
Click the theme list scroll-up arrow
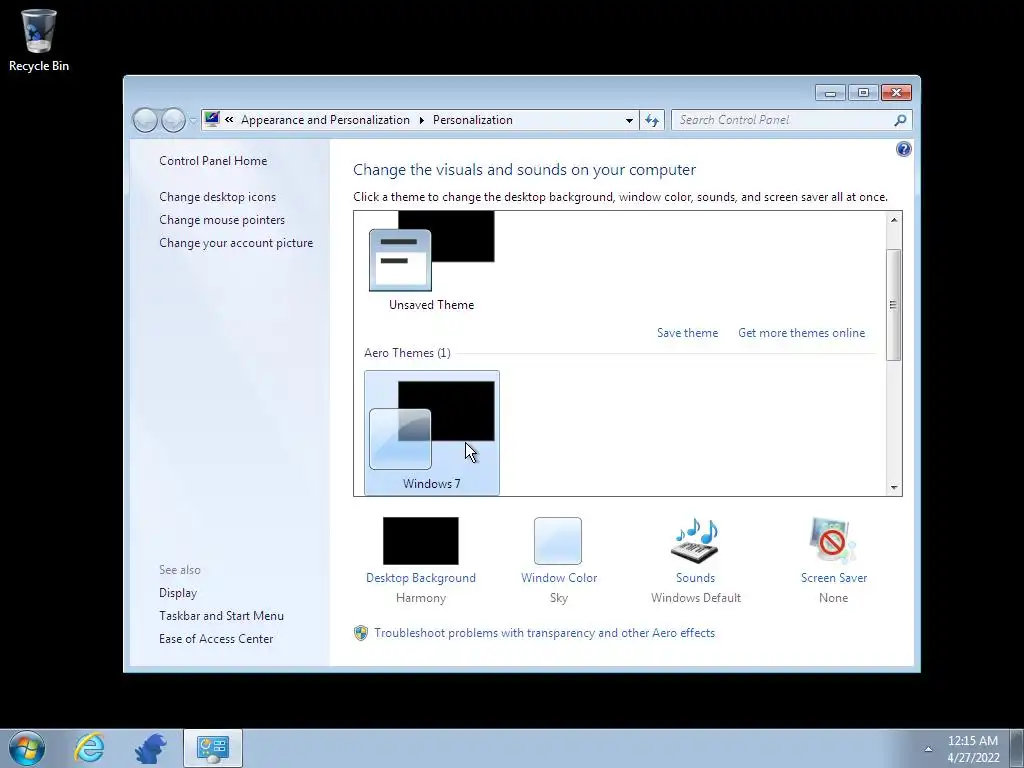tap(894, 220)
